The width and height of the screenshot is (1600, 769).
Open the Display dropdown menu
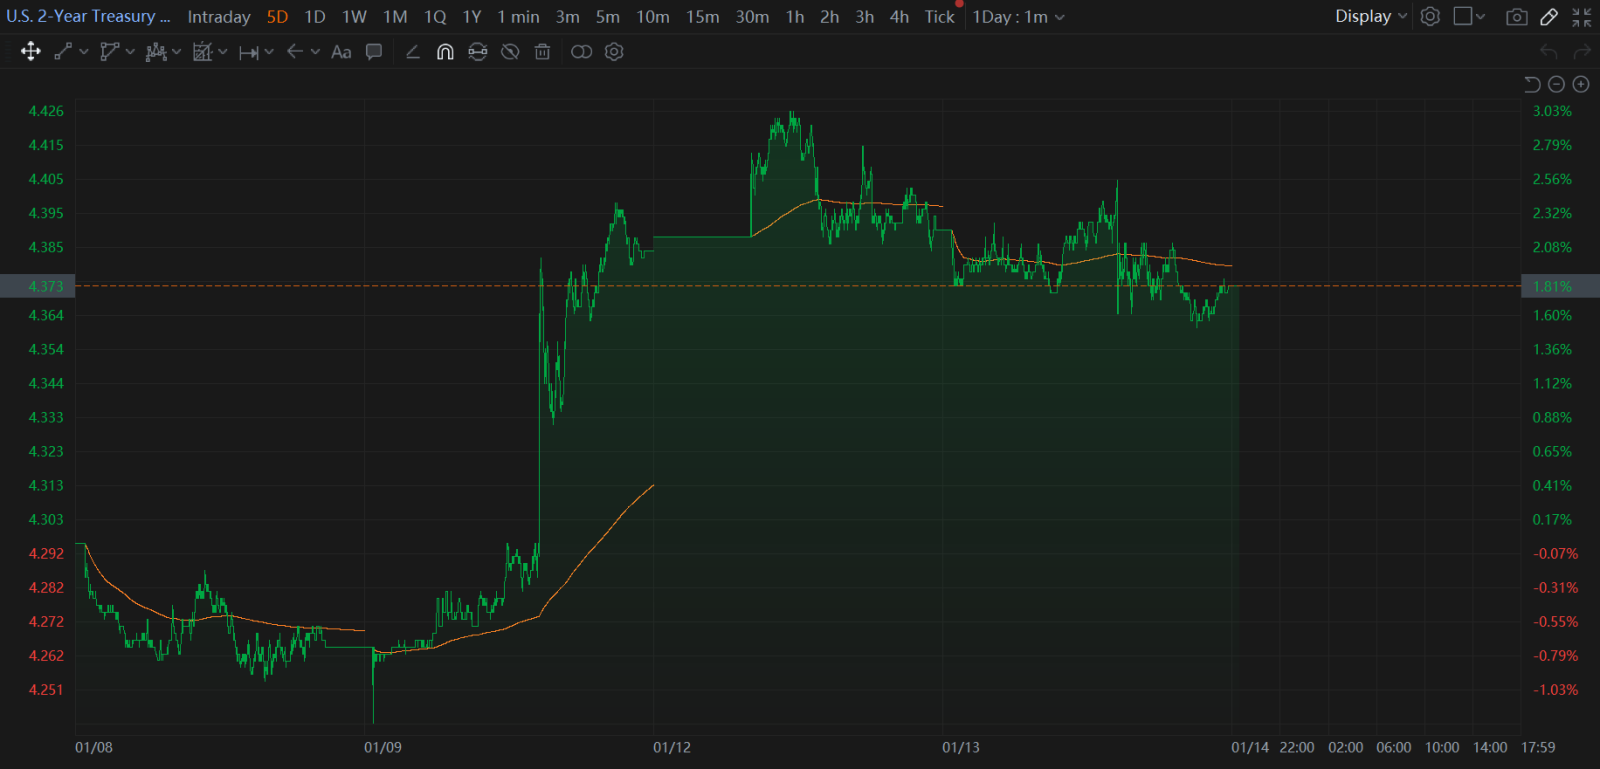(1371, 16)
